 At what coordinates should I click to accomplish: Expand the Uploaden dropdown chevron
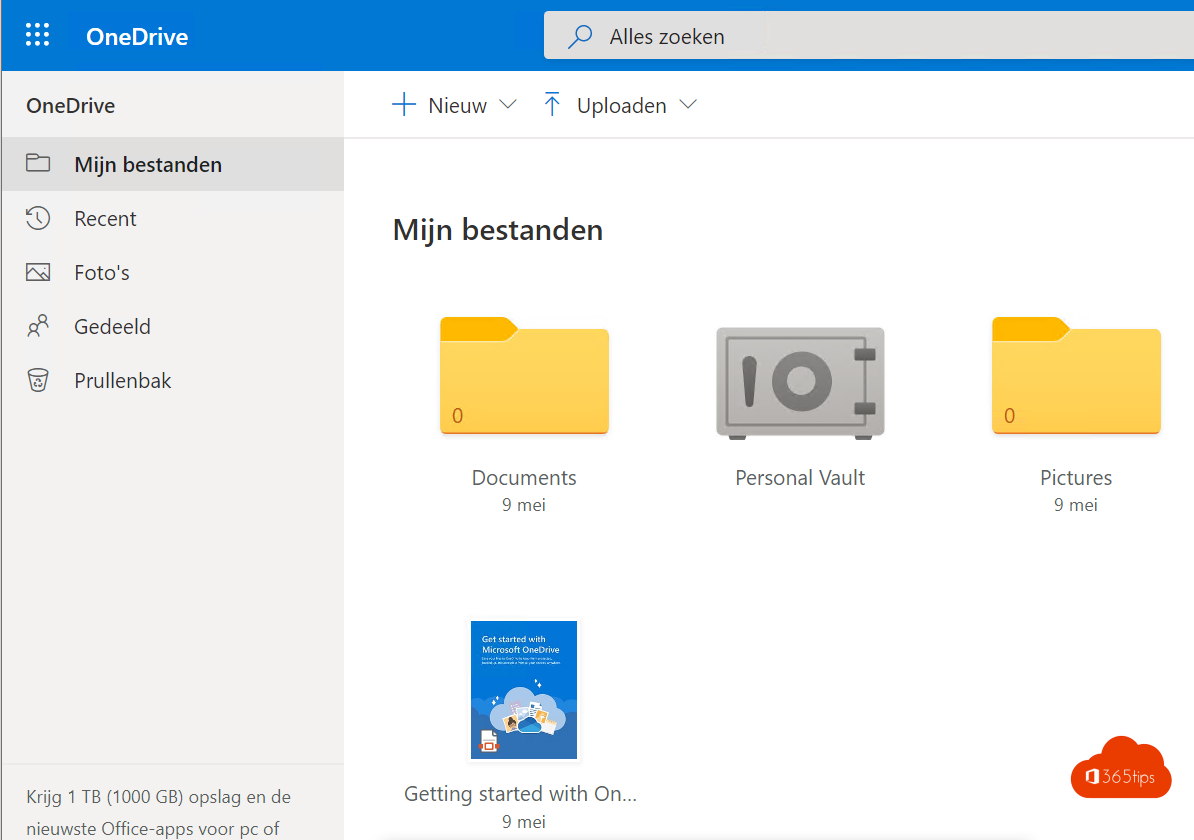click(688, 105)
